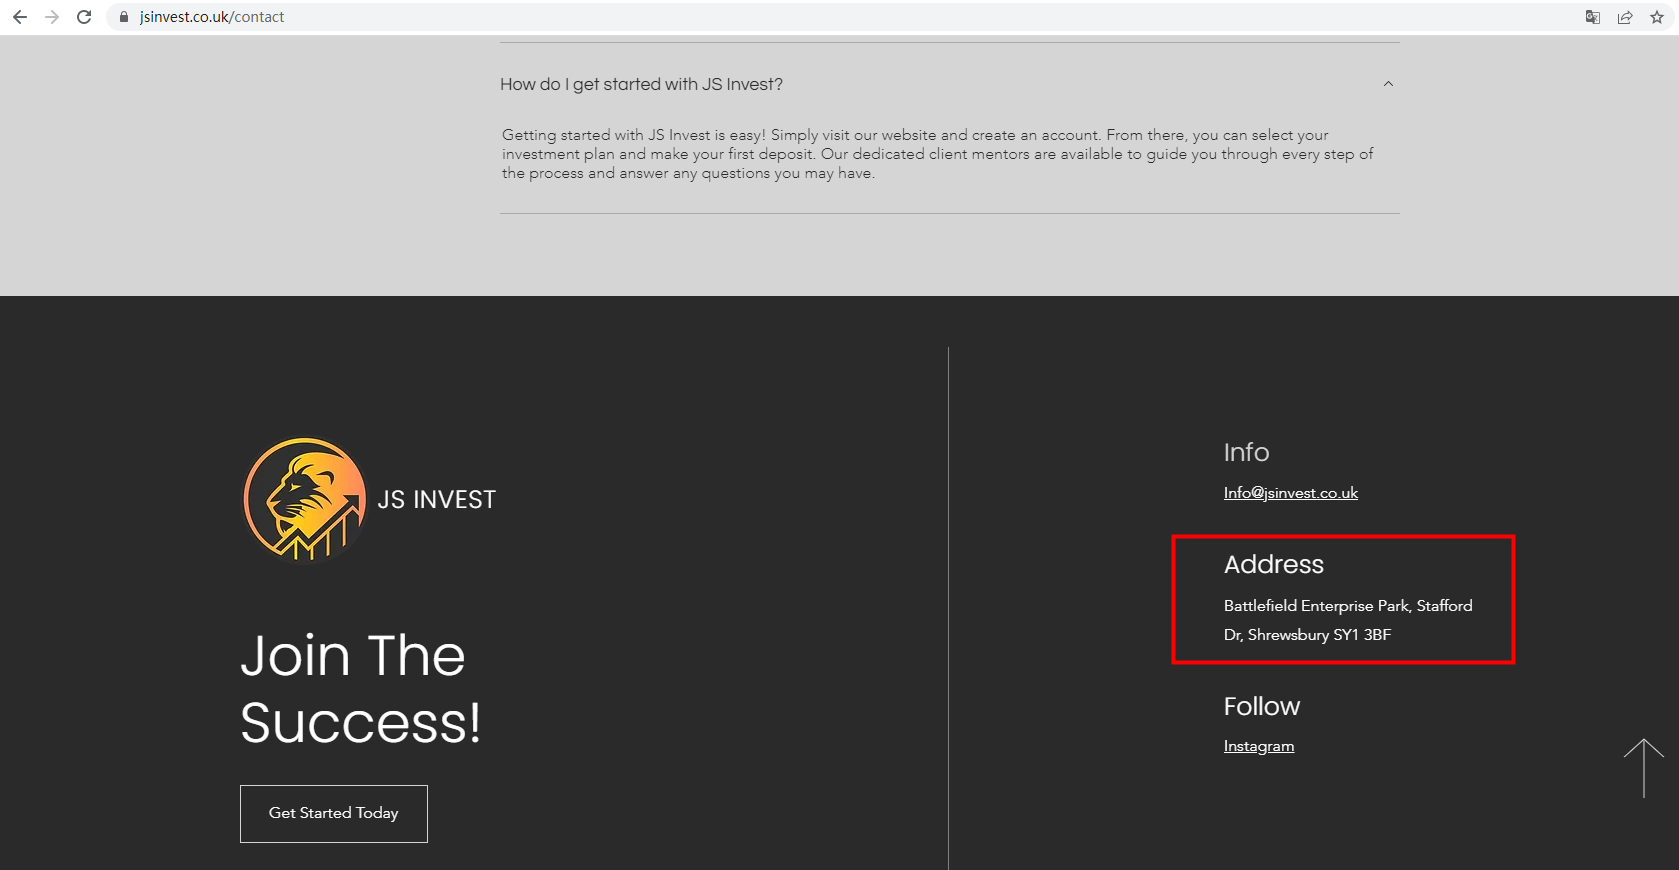Open the Instagram link
Screen dimensions: 1679x870
point(1258,746)
